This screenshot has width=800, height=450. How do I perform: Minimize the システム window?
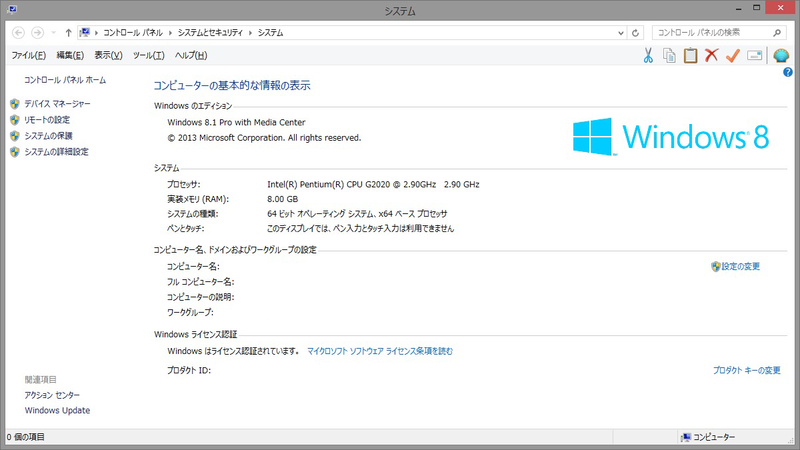[x=738, y=9]
